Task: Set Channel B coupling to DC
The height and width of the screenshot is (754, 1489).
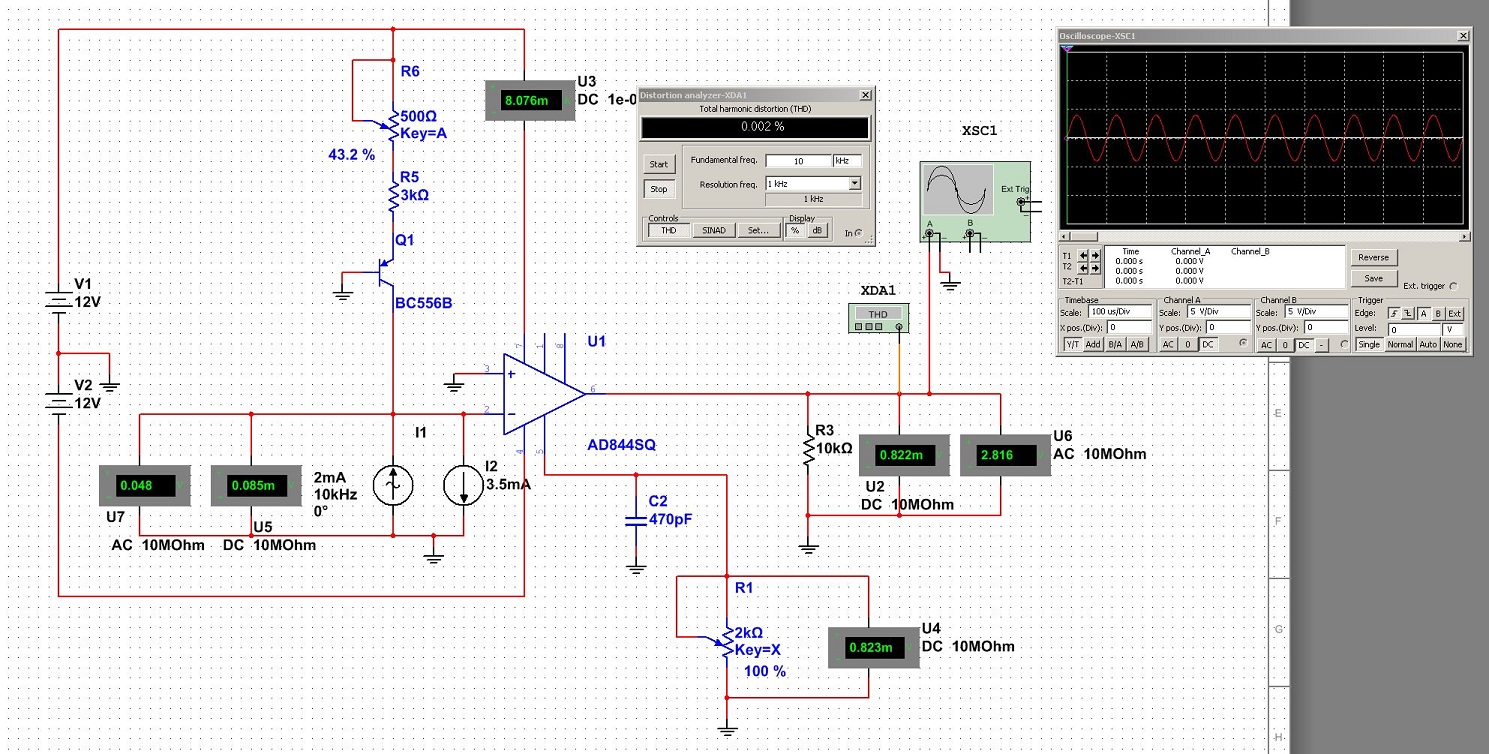Action: click(x=1304, y=345)
